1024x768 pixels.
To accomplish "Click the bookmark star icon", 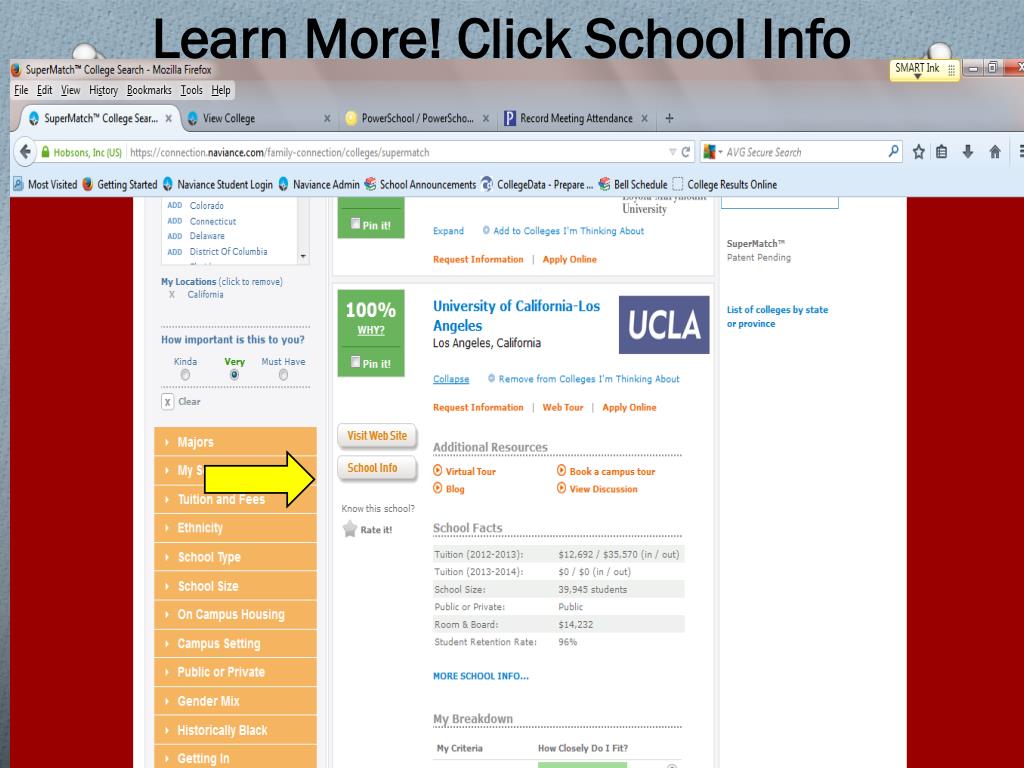I will (x=918, y=152).
